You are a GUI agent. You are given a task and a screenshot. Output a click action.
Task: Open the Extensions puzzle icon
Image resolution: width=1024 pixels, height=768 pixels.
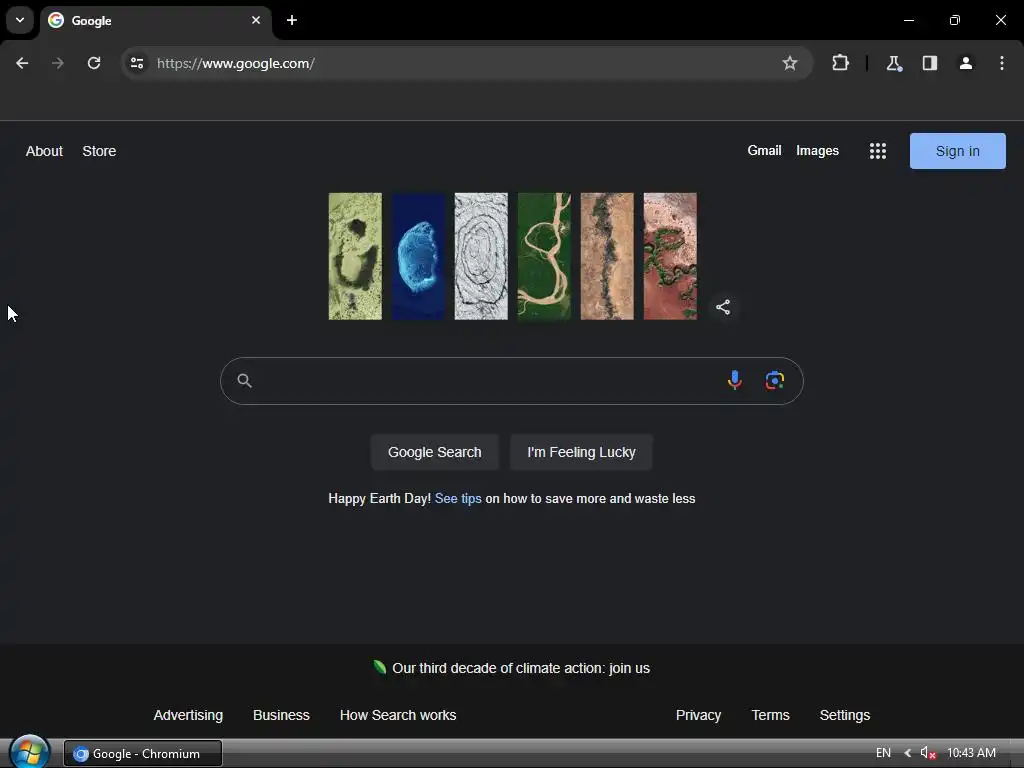click(x=840, y=63)
